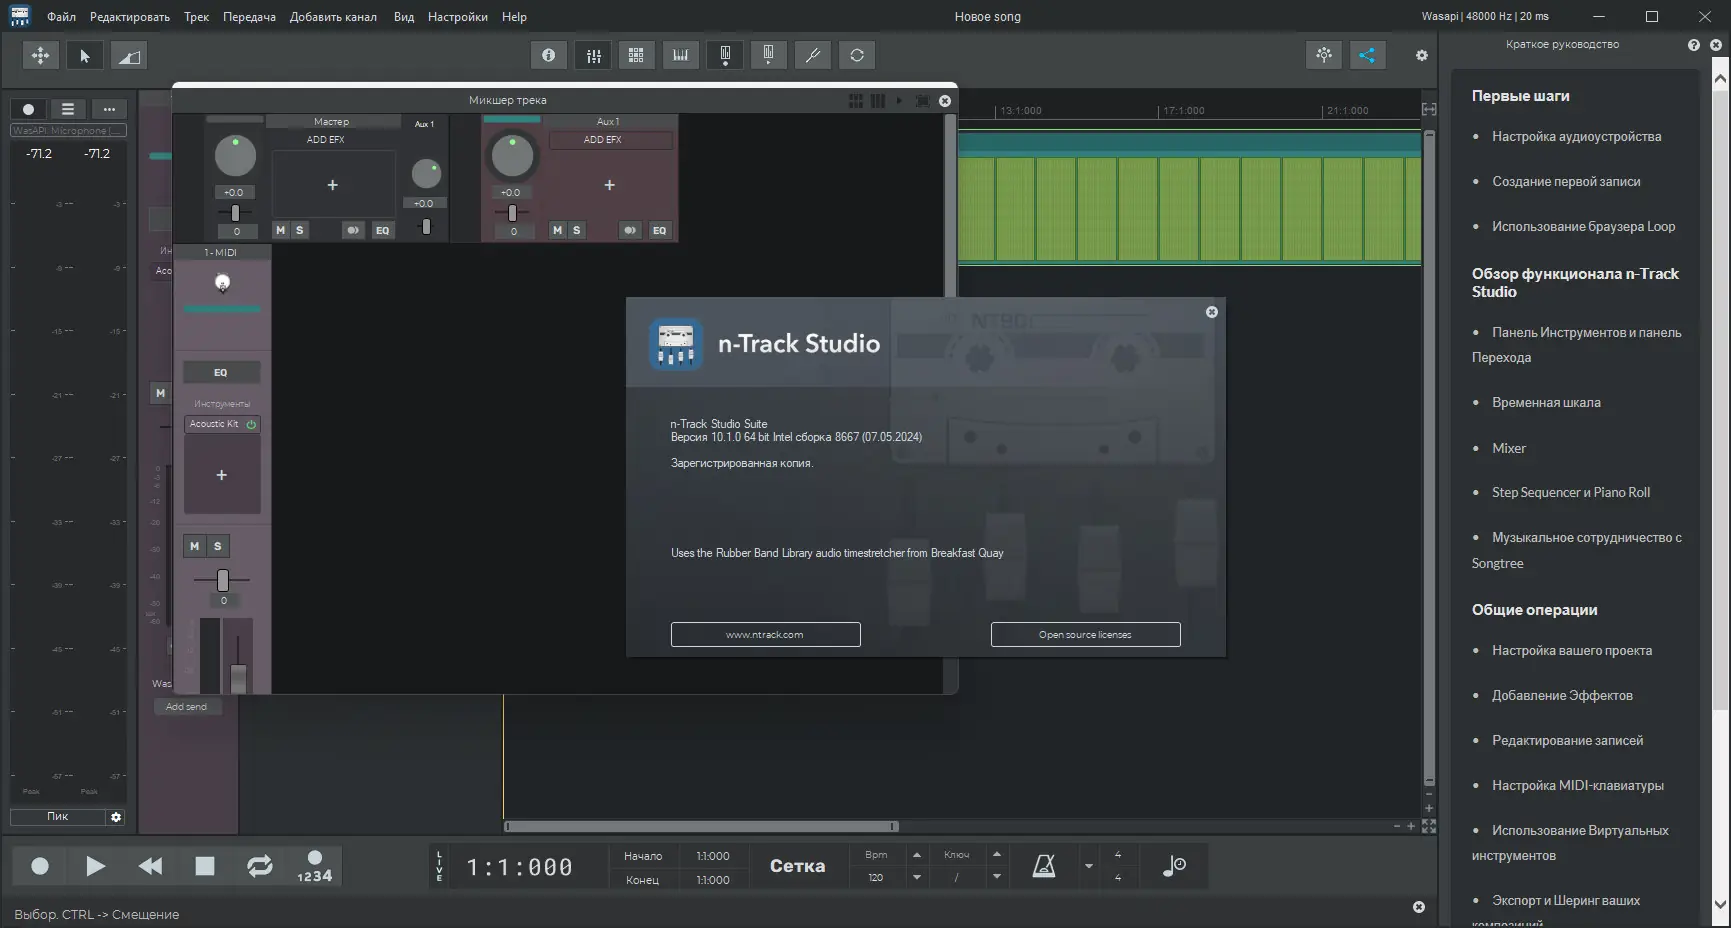Open the Трек menu

pos(196,16)
